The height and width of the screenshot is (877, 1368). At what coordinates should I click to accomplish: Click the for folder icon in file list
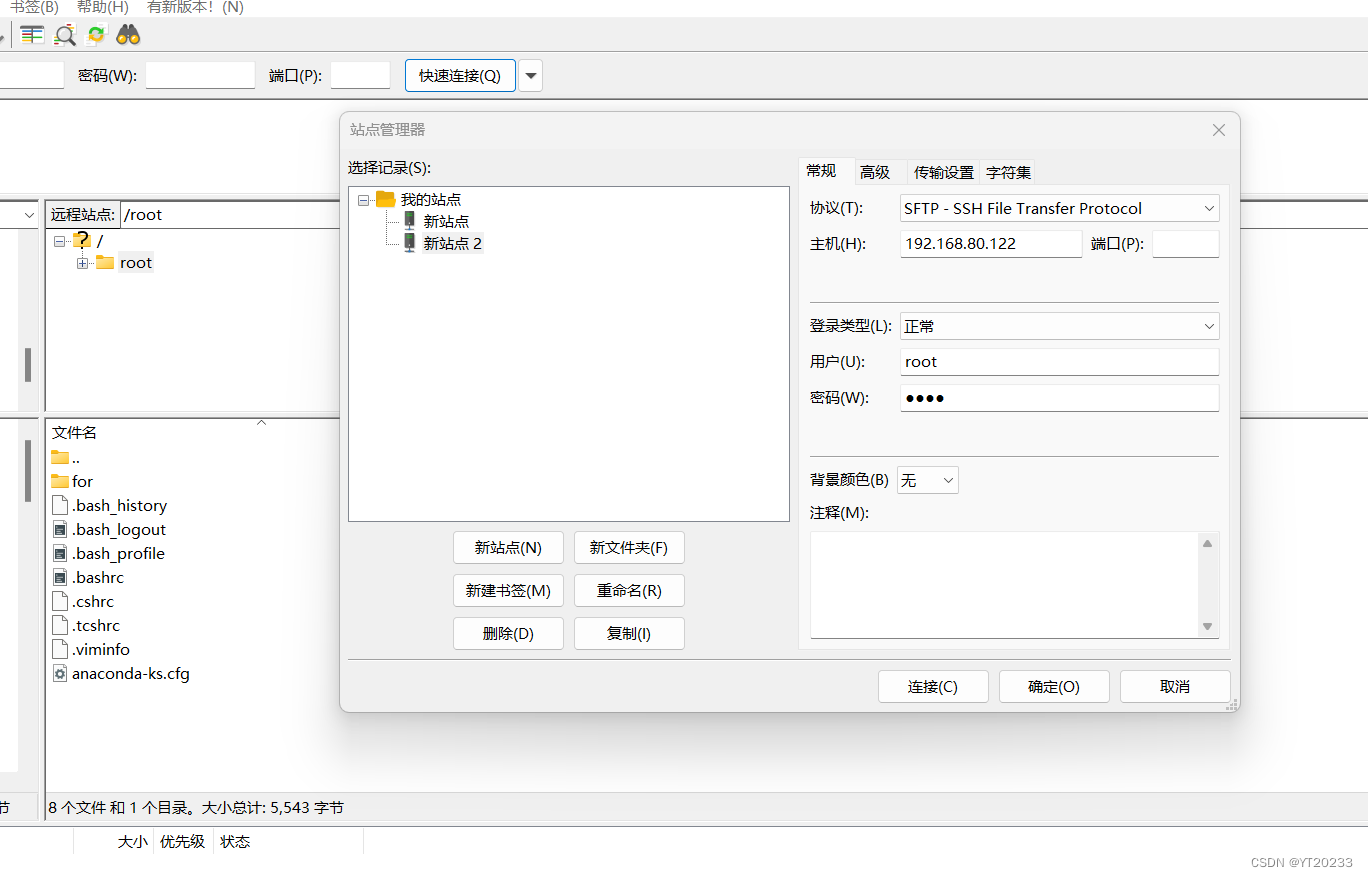(60, 481)
